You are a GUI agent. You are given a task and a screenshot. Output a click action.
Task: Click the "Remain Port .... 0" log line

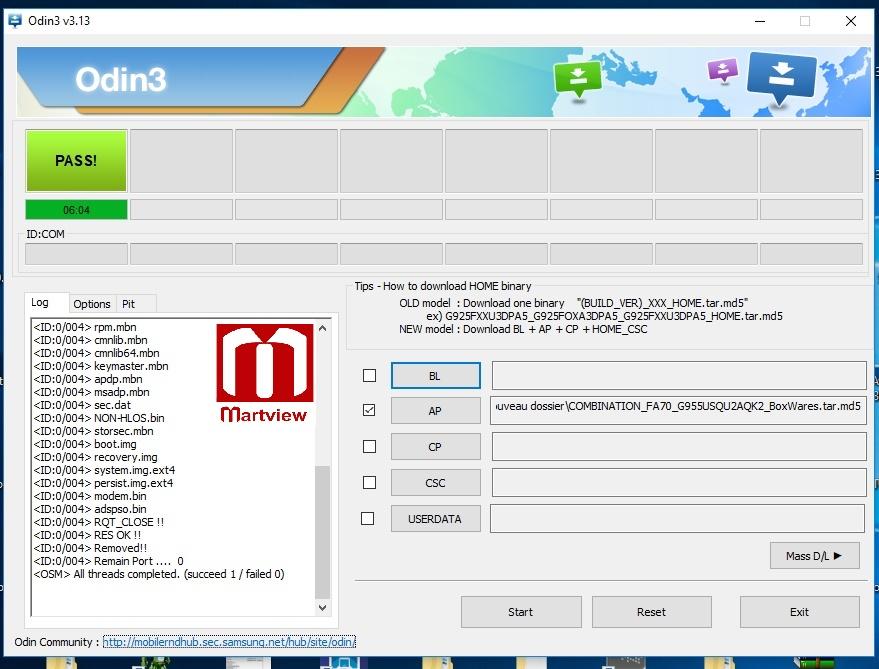[108, 561]
